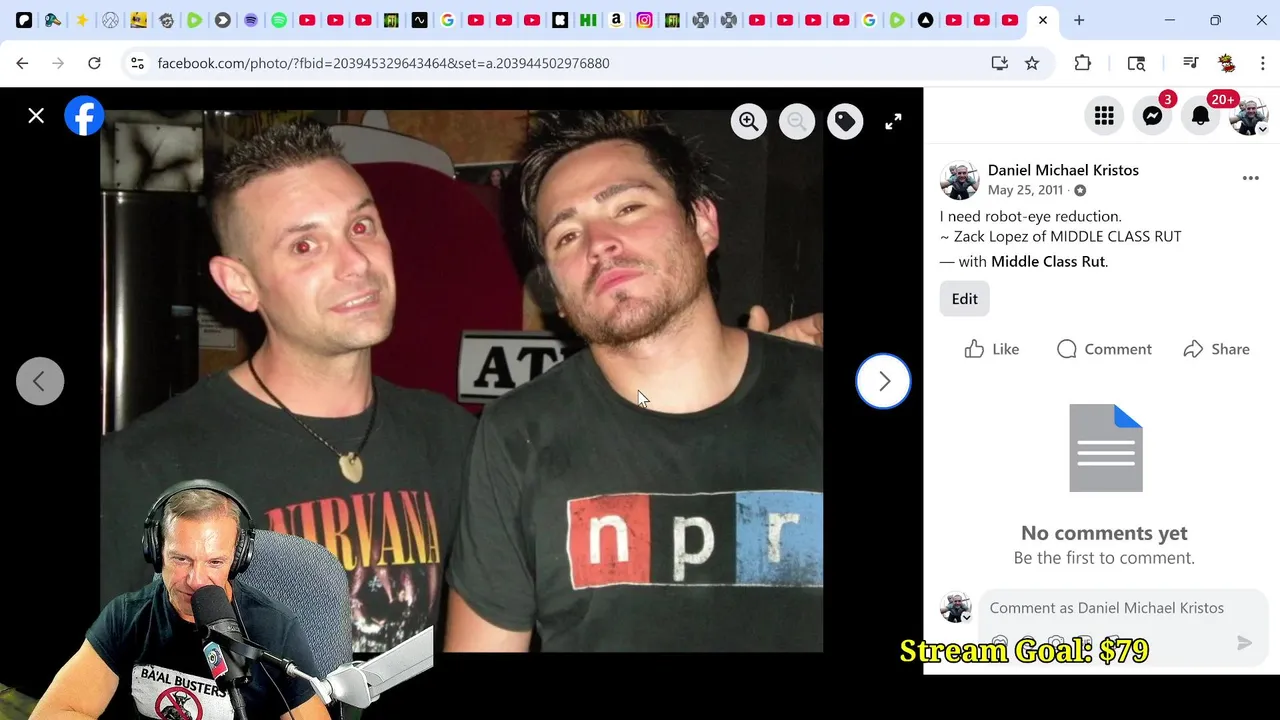Open the Chrome extensions puzzle icon
This screenshot has height=720, width=1280.
(1082, 63)
